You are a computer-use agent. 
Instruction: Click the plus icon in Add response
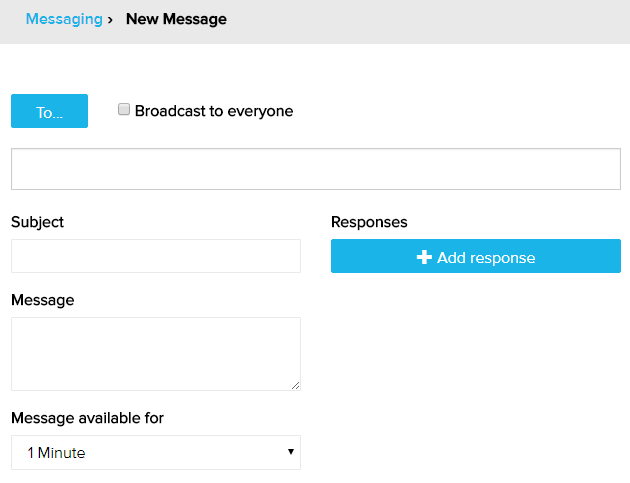tap(424, 257)
